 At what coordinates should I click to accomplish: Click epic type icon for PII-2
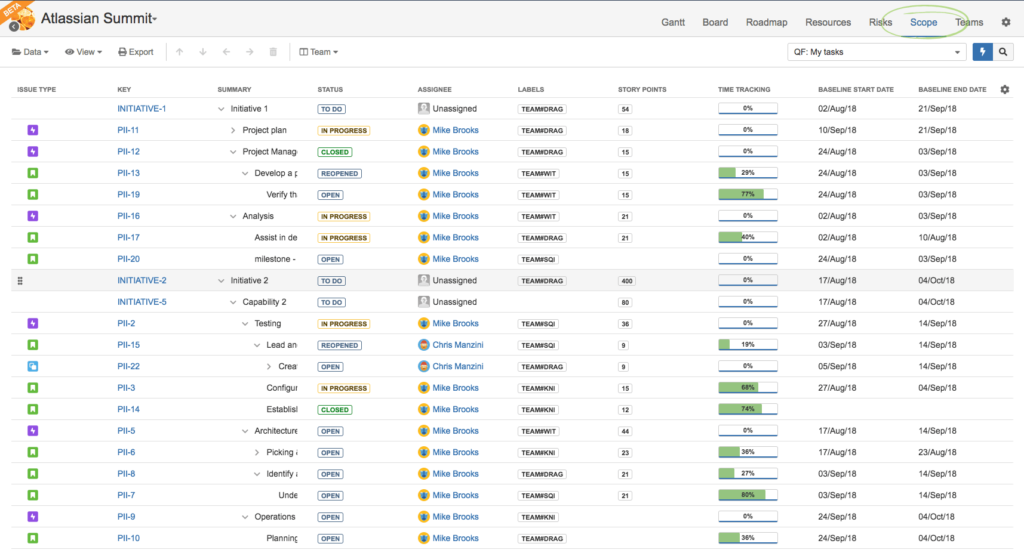(33, 323)
